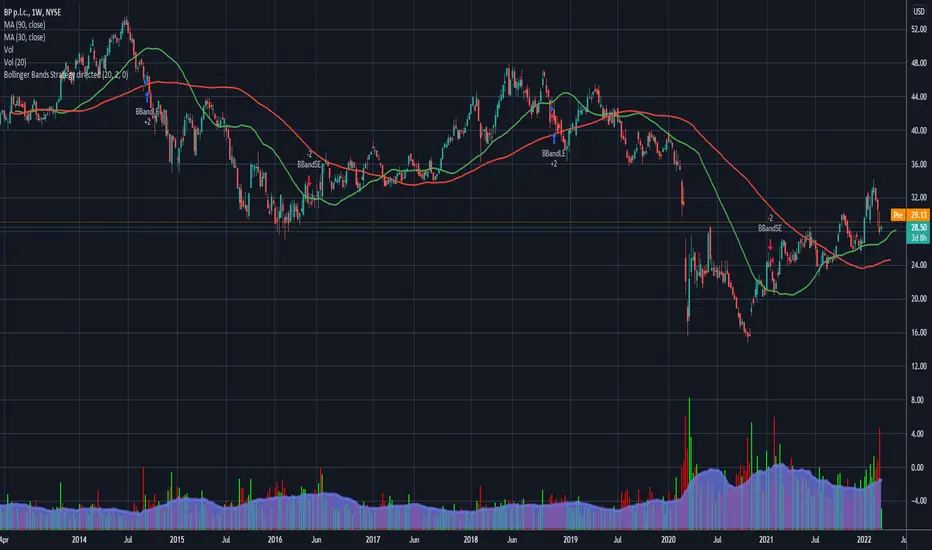Click the 2020 label on time axis

pos(669,540)
